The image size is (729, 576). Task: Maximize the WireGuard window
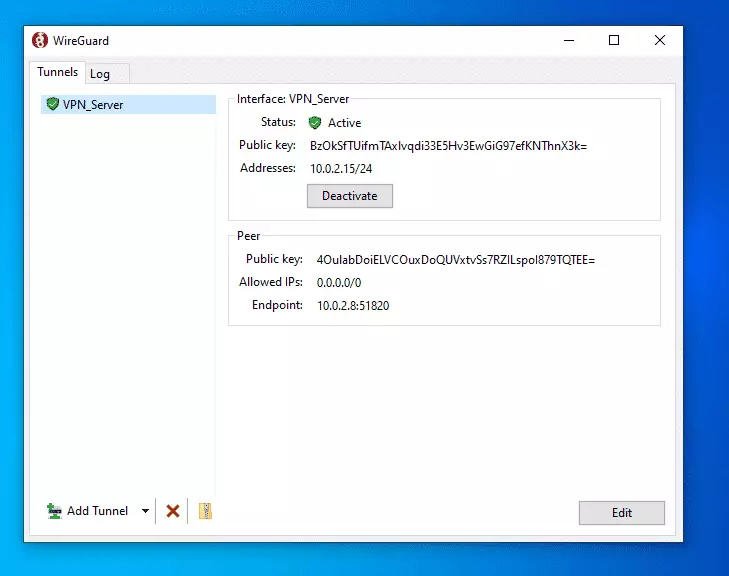point(614,40)
